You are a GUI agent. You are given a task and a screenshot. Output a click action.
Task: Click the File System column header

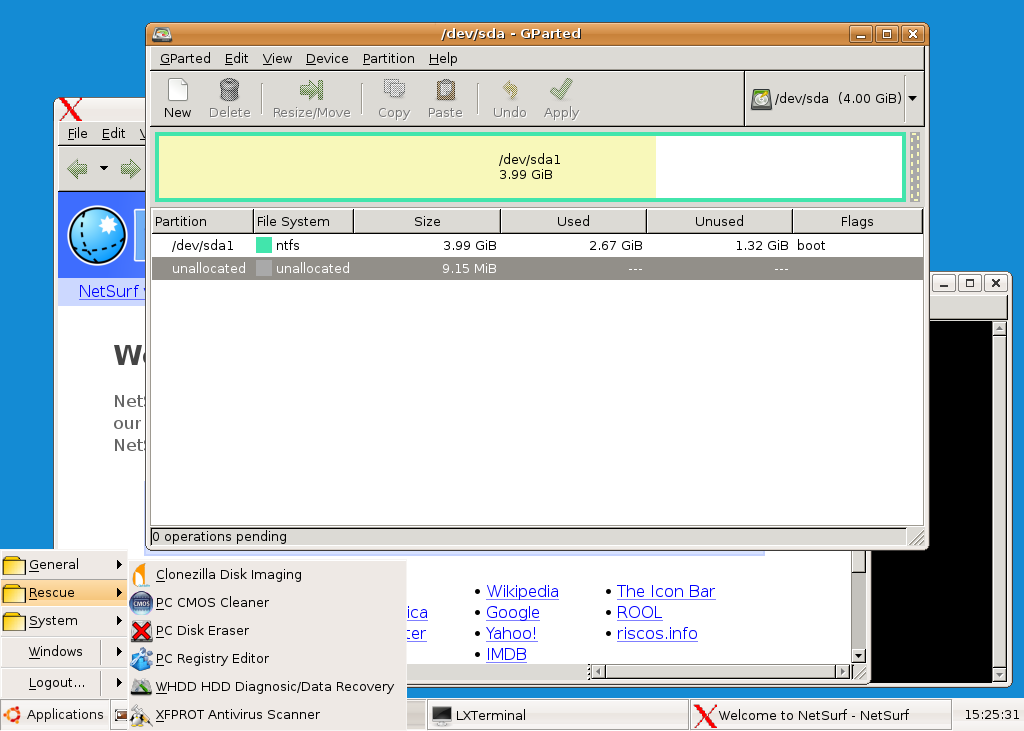coord(304,221)
